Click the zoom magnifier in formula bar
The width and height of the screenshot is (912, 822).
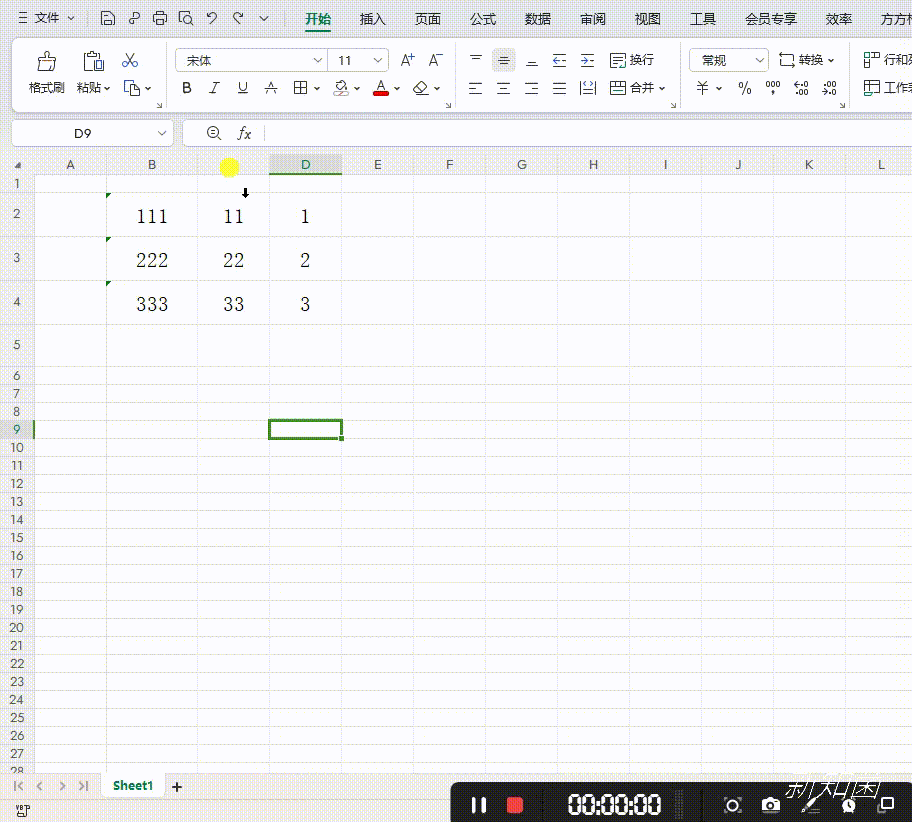click(213, 133)
